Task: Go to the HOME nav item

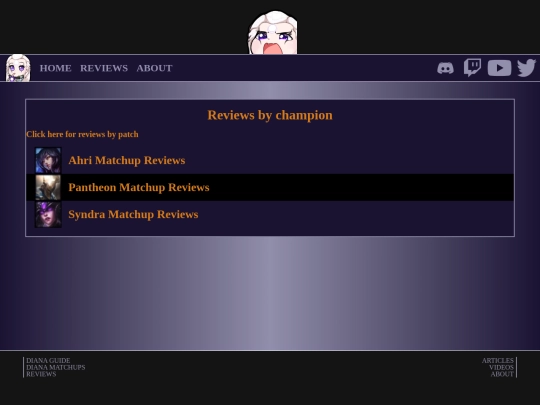Action: 55,68
